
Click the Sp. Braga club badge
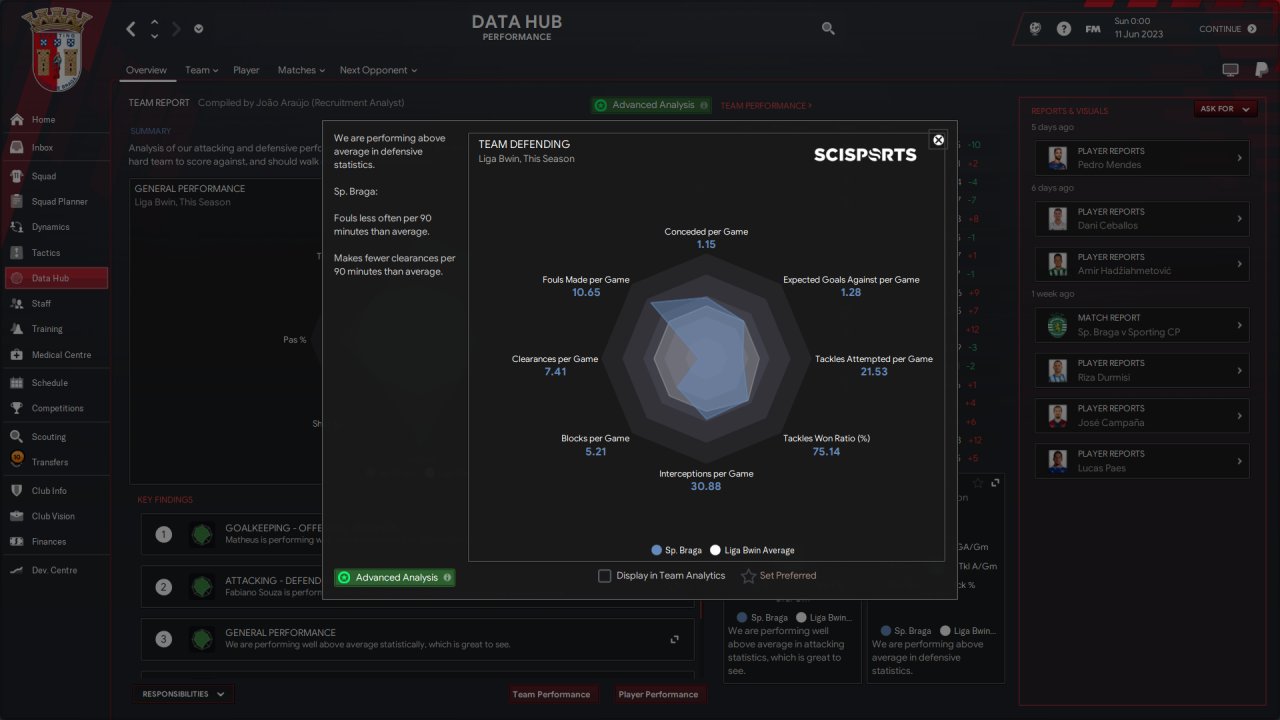click(56, 48)
